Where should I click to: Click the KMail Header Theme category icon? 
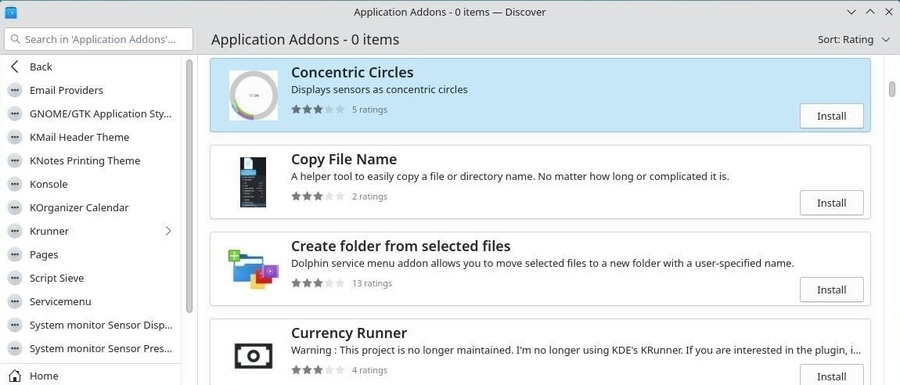pyautogui.click(x=15, y=137)
